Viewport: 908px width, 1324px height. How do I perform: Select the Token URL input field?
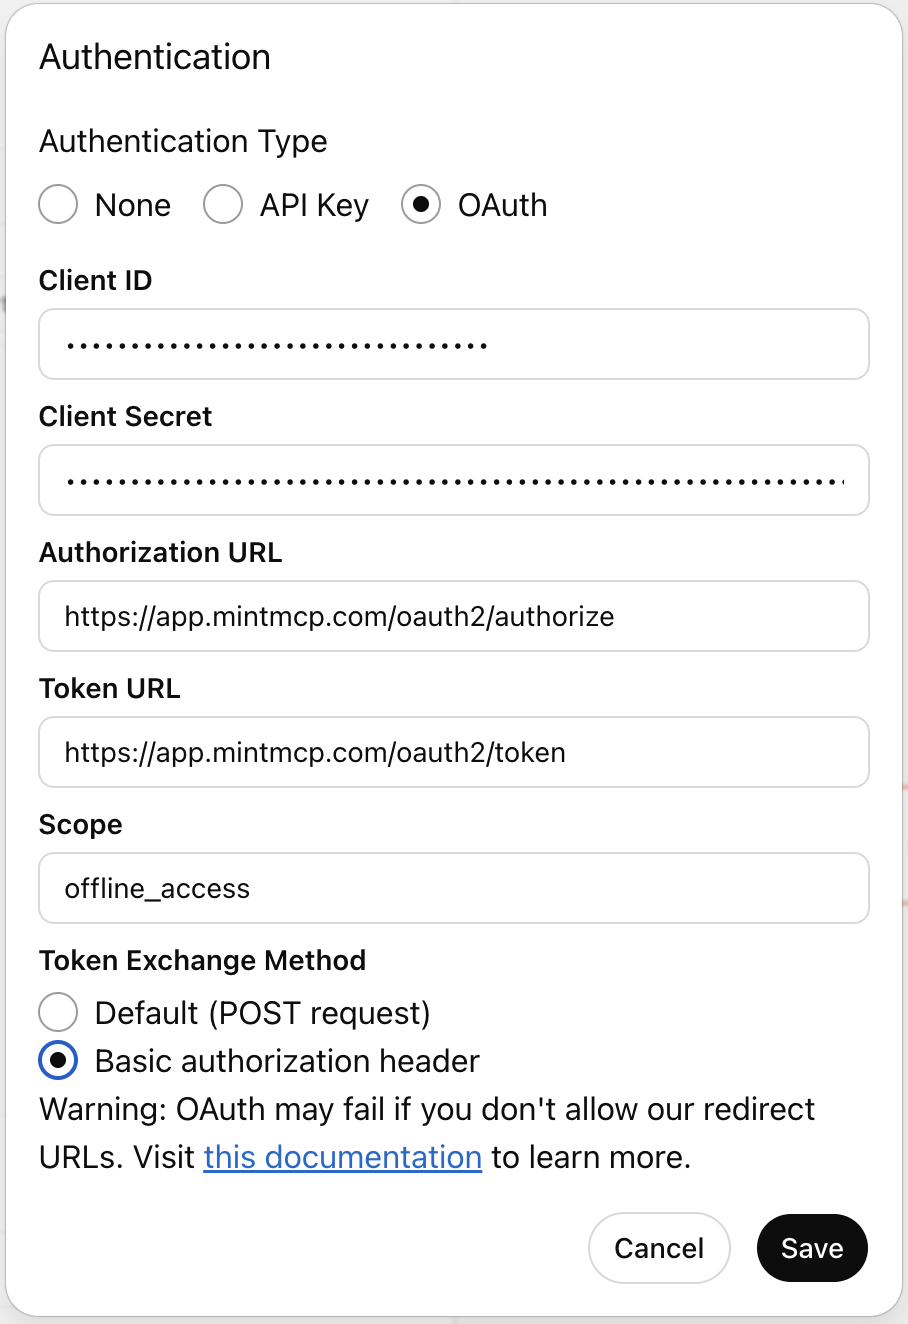[x=453, y=752]
